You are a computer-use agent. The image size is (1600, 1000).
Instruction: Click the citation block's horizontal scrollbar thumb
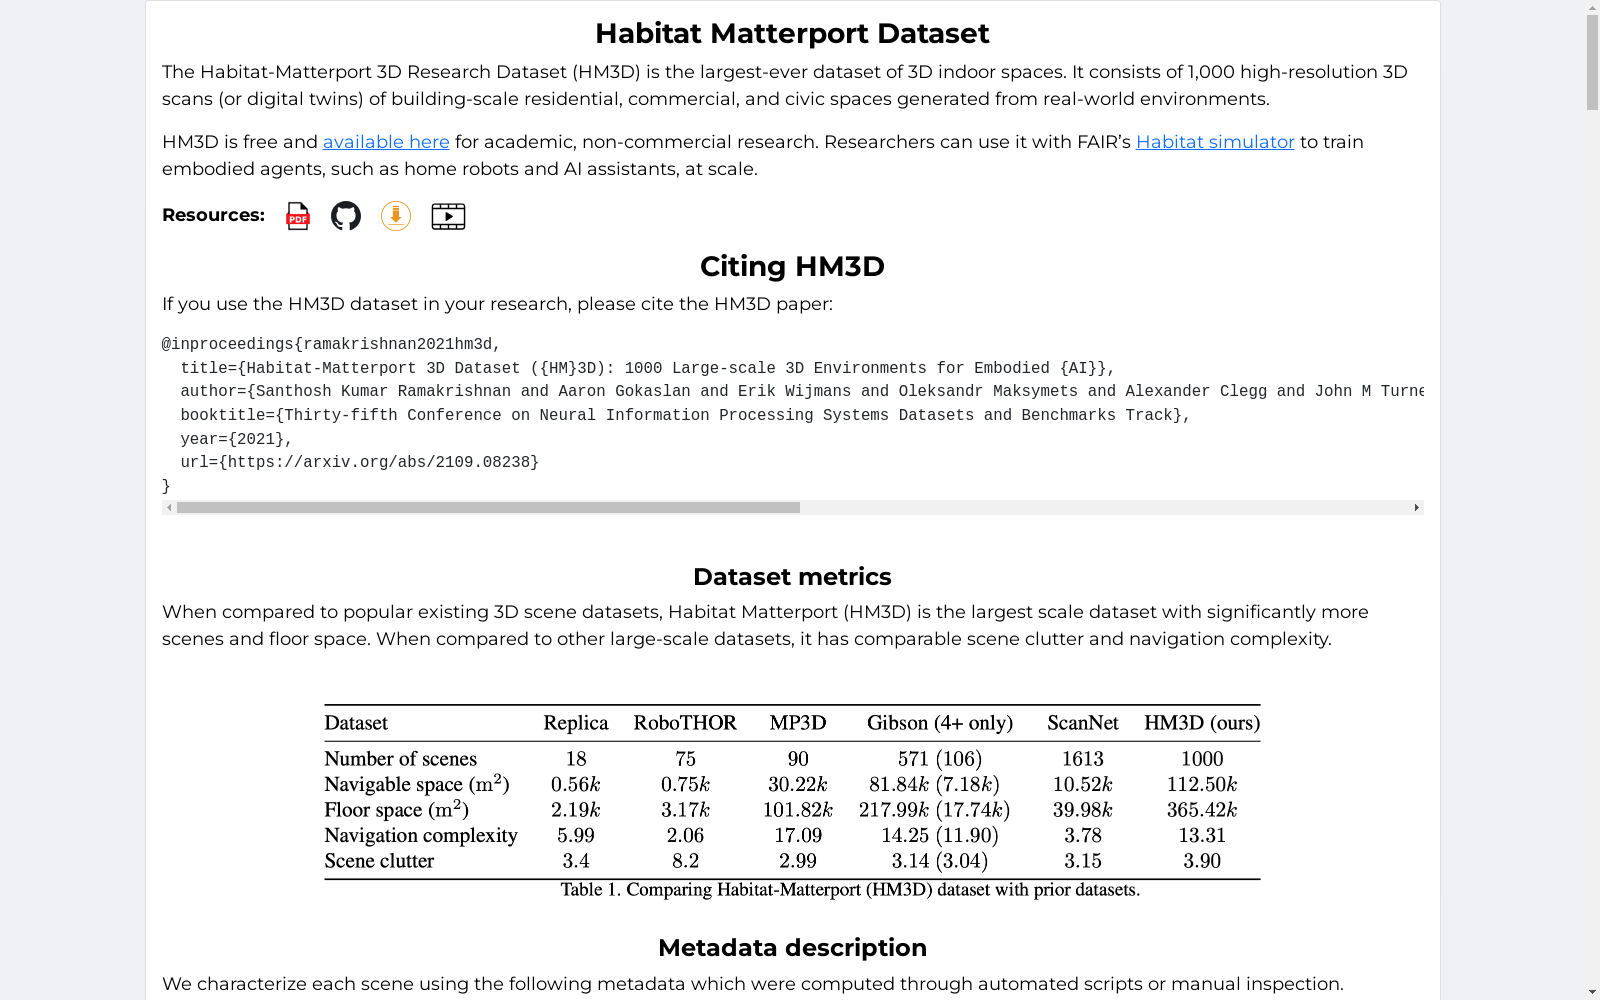click(x=488, y=508)
